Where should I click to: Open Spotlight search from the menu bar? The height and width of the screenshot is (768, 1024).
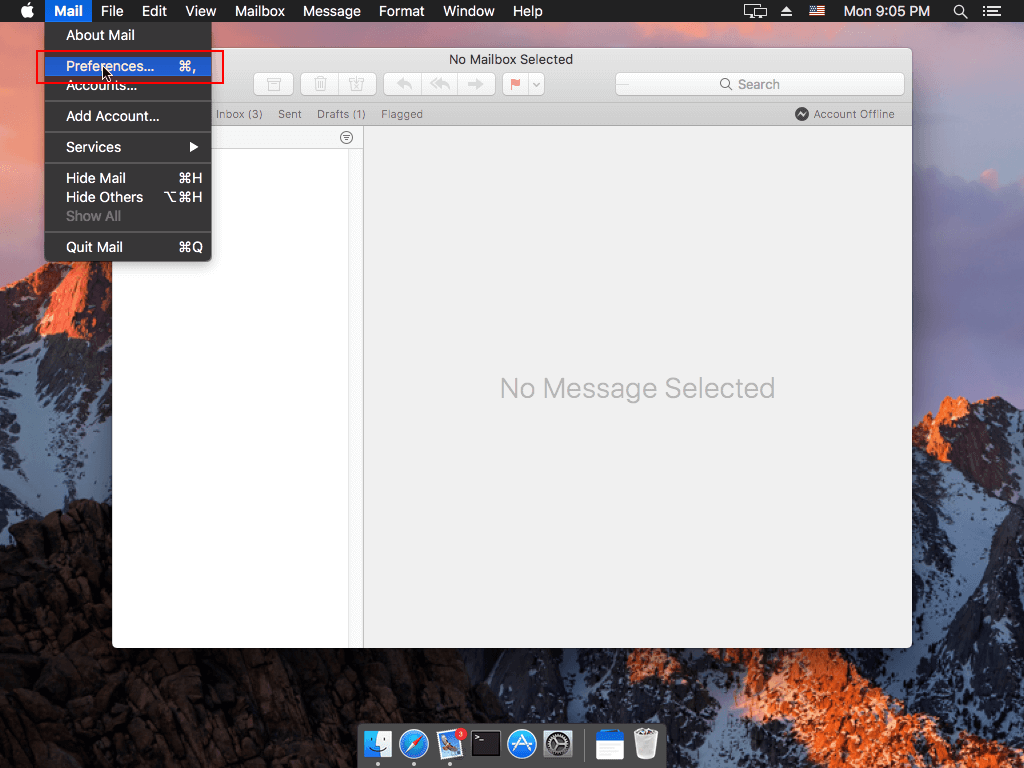[x=959, y=11]
